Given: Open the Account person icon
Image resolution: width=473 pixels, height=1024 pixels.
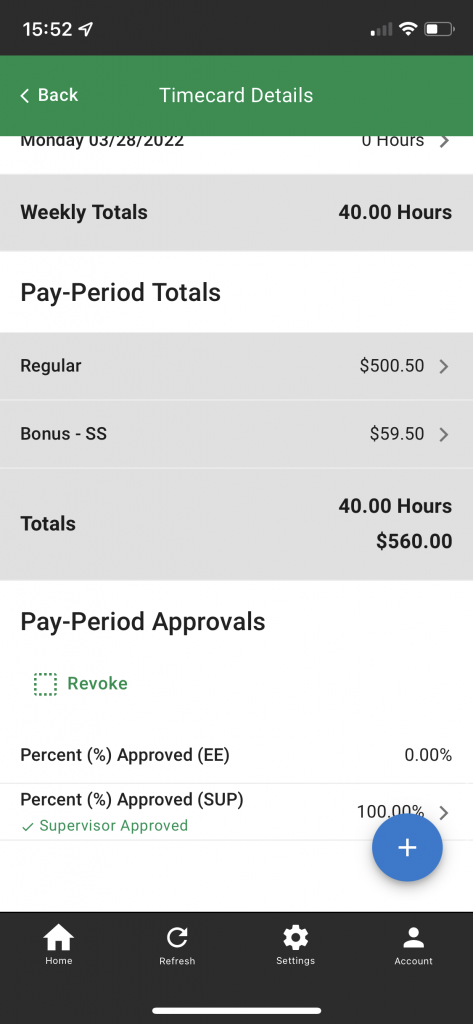Looking at the screenshot, I should pos(414,938).
